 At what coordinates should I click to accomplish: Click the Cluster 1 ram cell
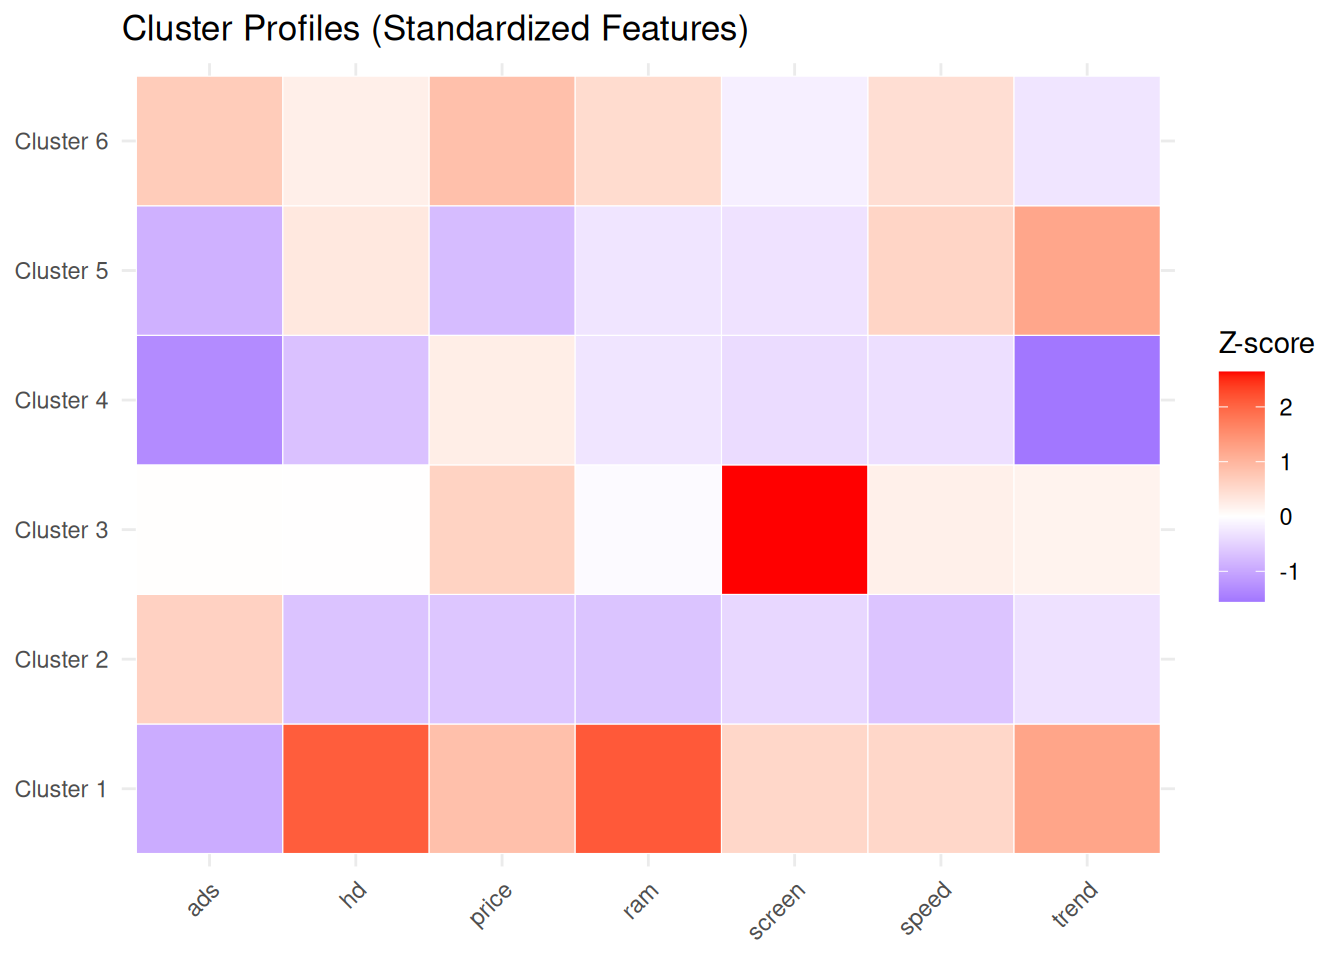coord(648,789)
